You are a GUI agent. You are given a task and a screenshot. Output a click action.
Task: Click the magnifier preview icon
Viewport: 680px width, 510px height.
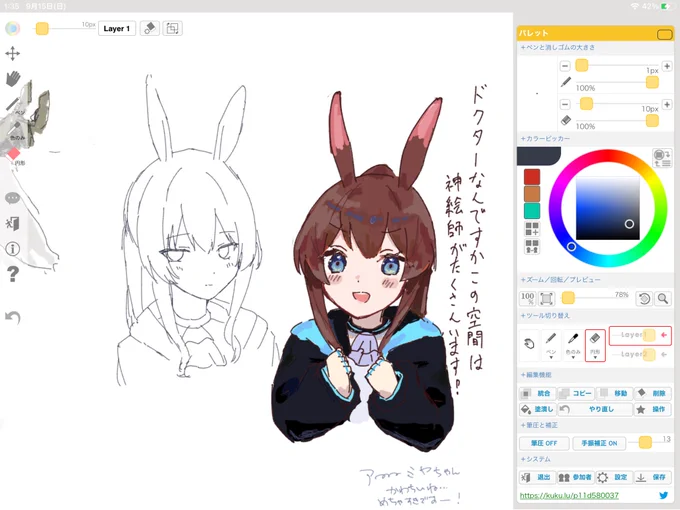pyautogui.click(x=663, y=298)
